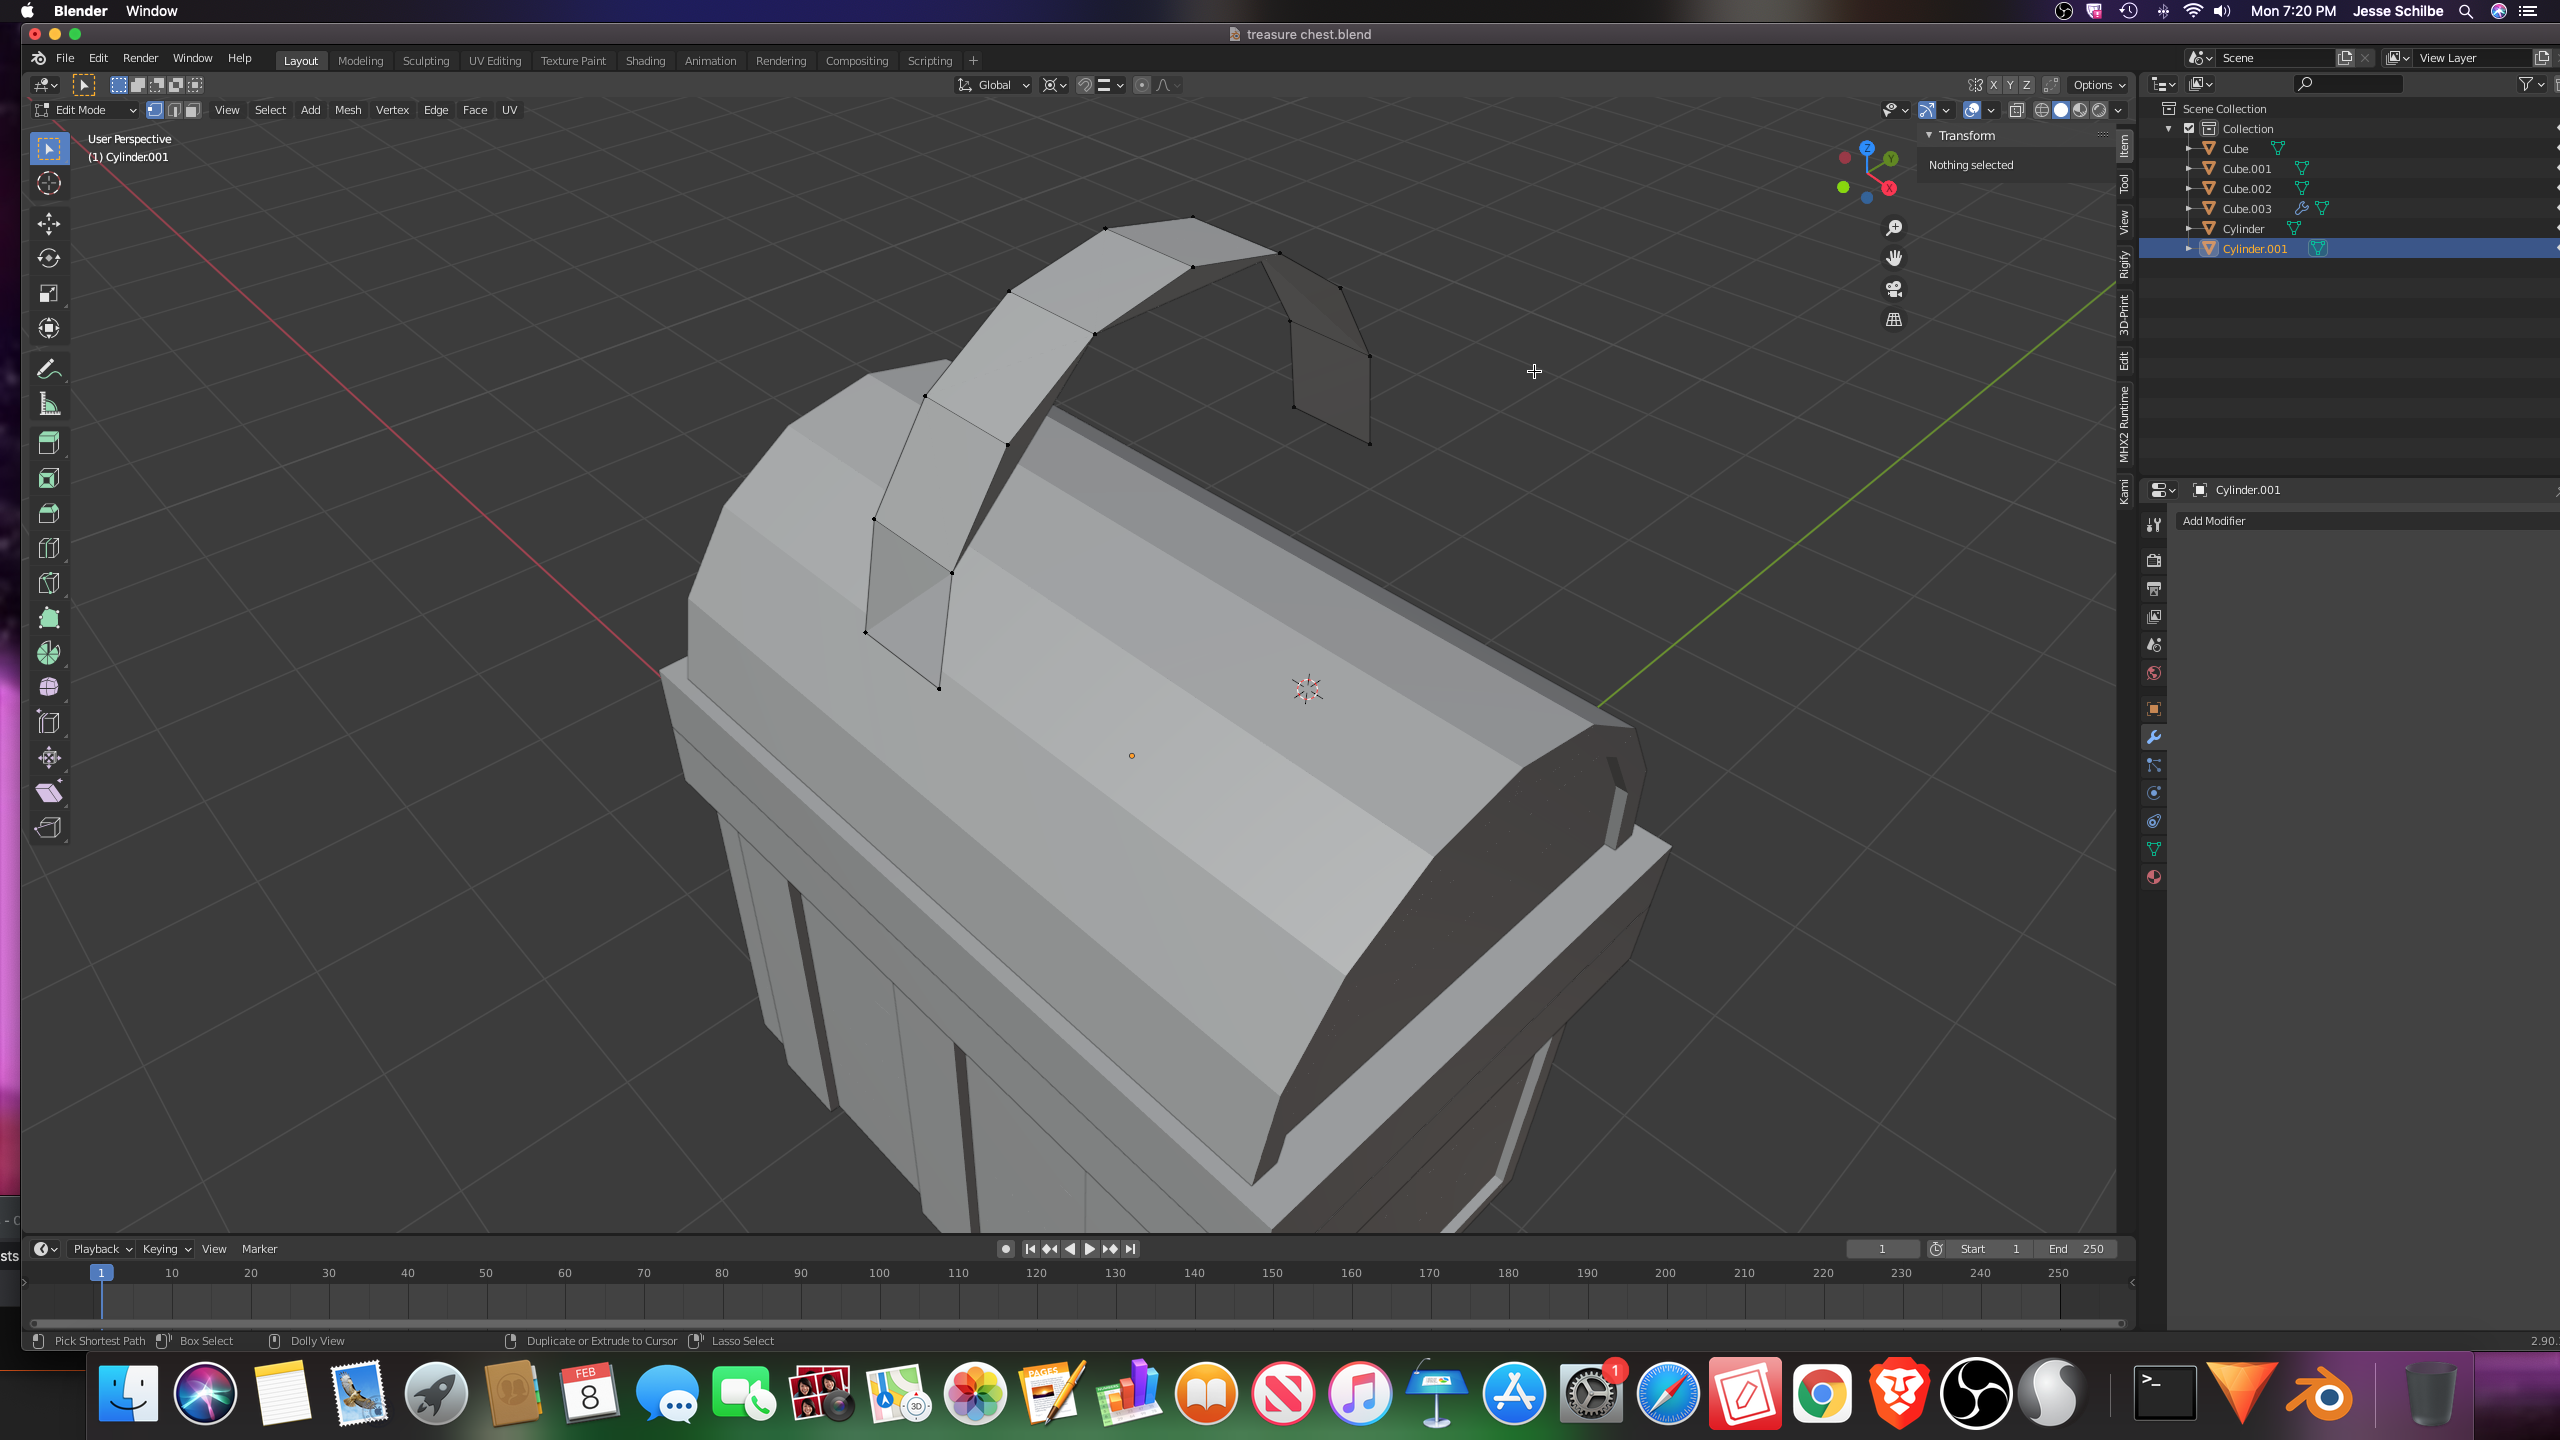Toggle X-ray mode in the viewport header
This screenshot has height=1440, width=2560.
pyautogui.click(x=2017, y=110)
